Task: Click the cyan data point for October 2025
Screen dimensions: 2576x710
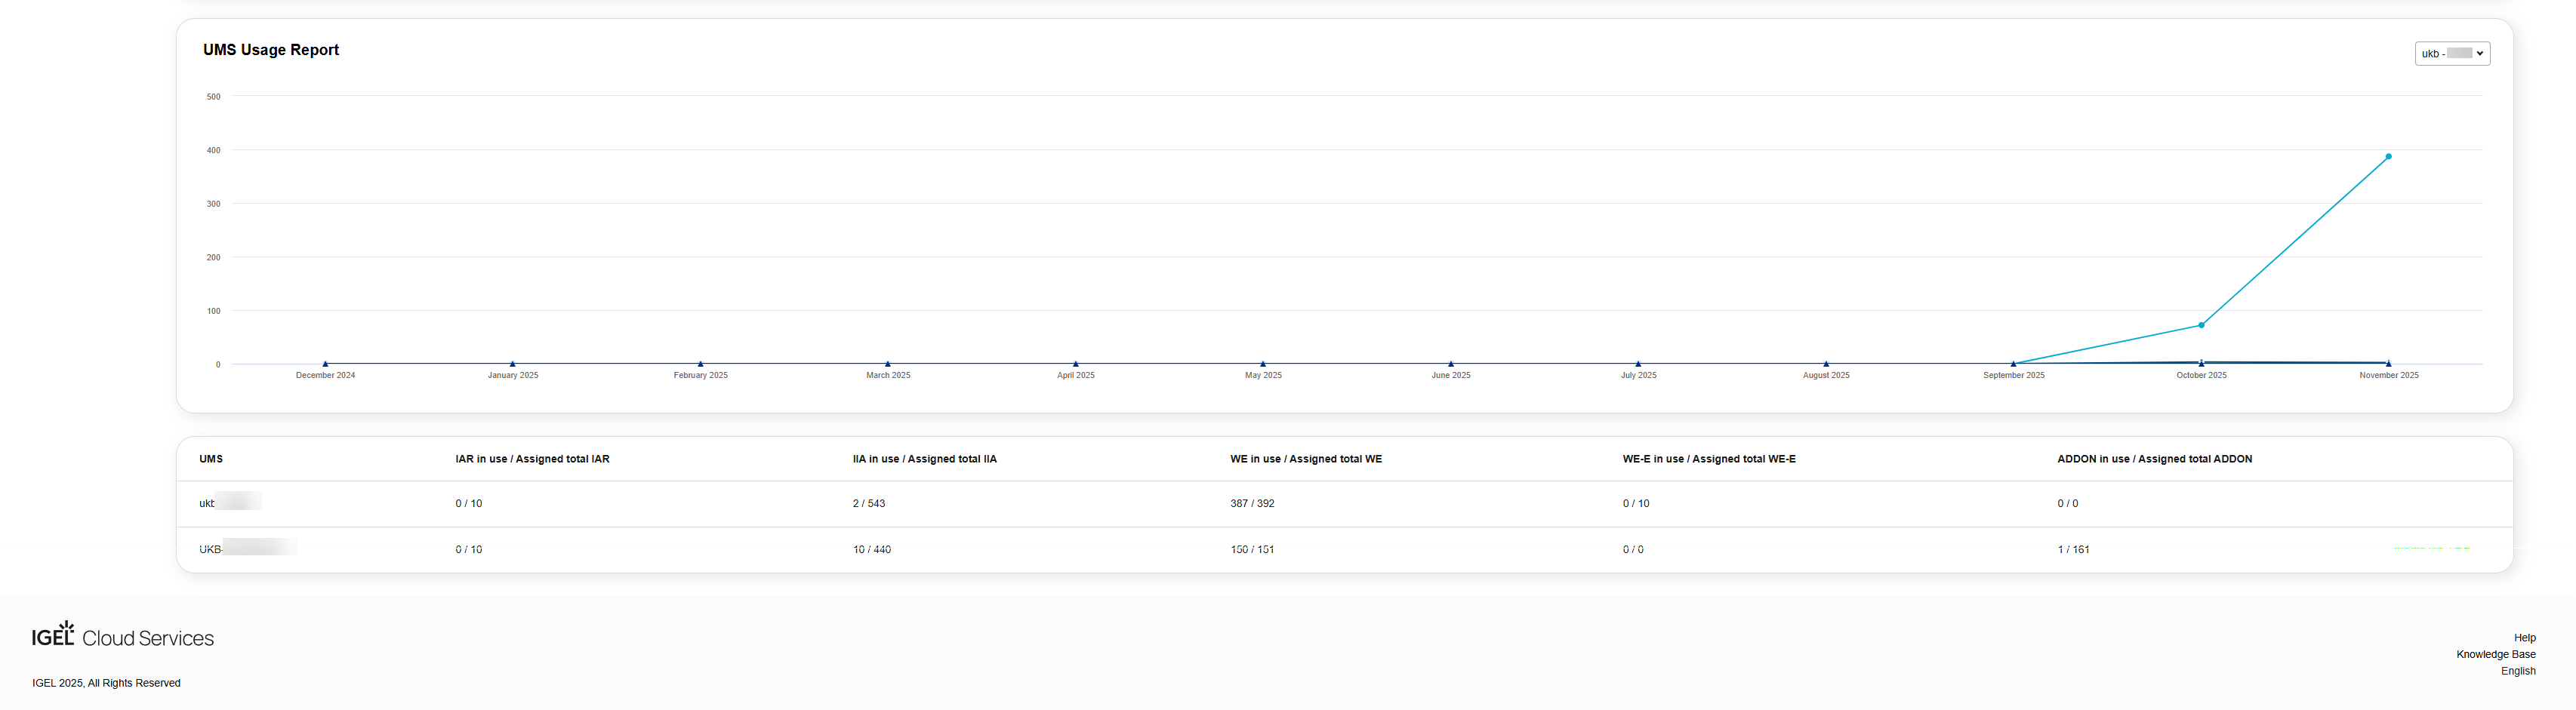Action: pos(2201,325)
